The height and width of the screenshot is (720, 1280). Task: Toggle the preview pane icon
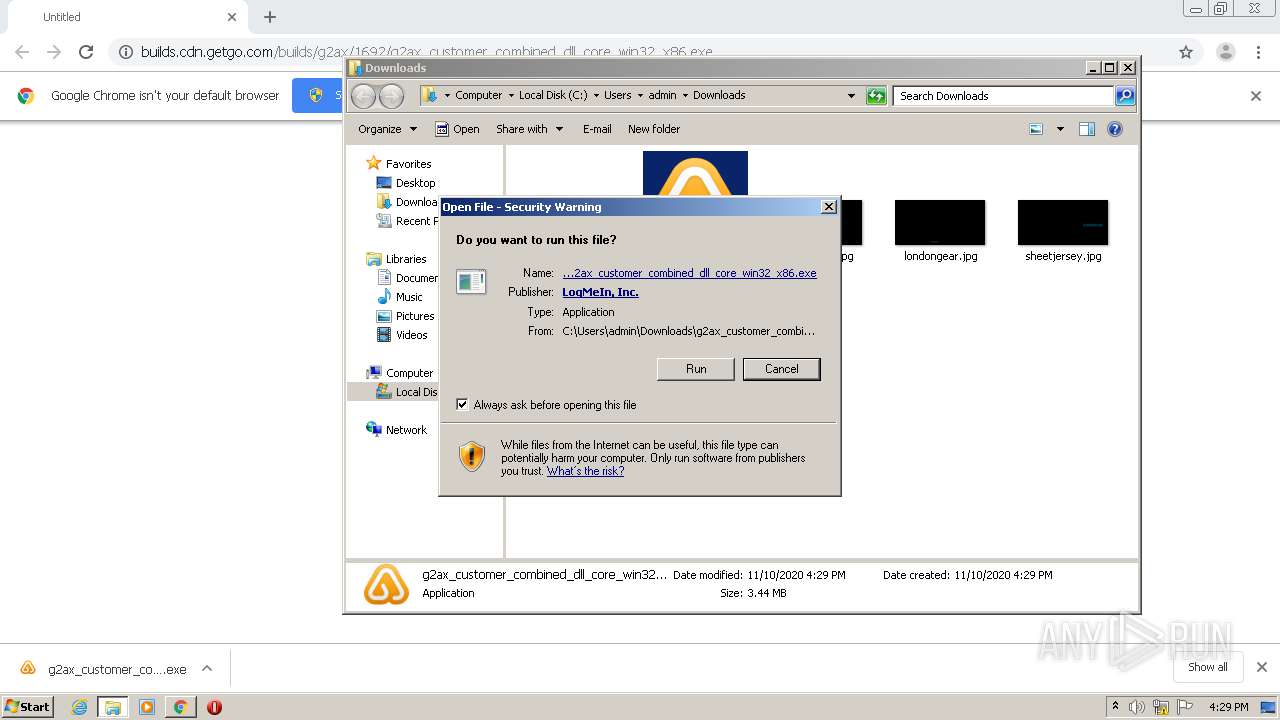coord(1087,129)
